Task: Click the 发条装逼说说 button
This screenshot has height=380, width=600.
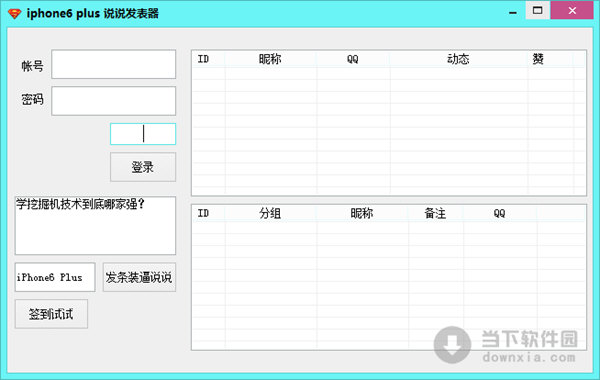Action: point(139,277)
